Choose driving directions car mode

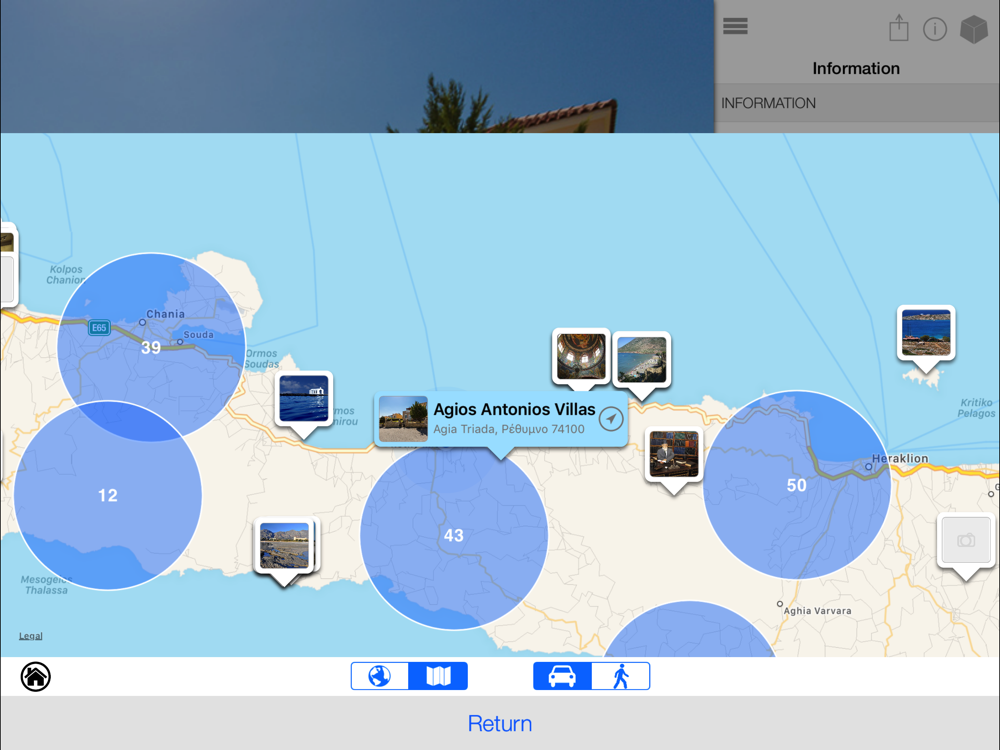tap(562, 676)
